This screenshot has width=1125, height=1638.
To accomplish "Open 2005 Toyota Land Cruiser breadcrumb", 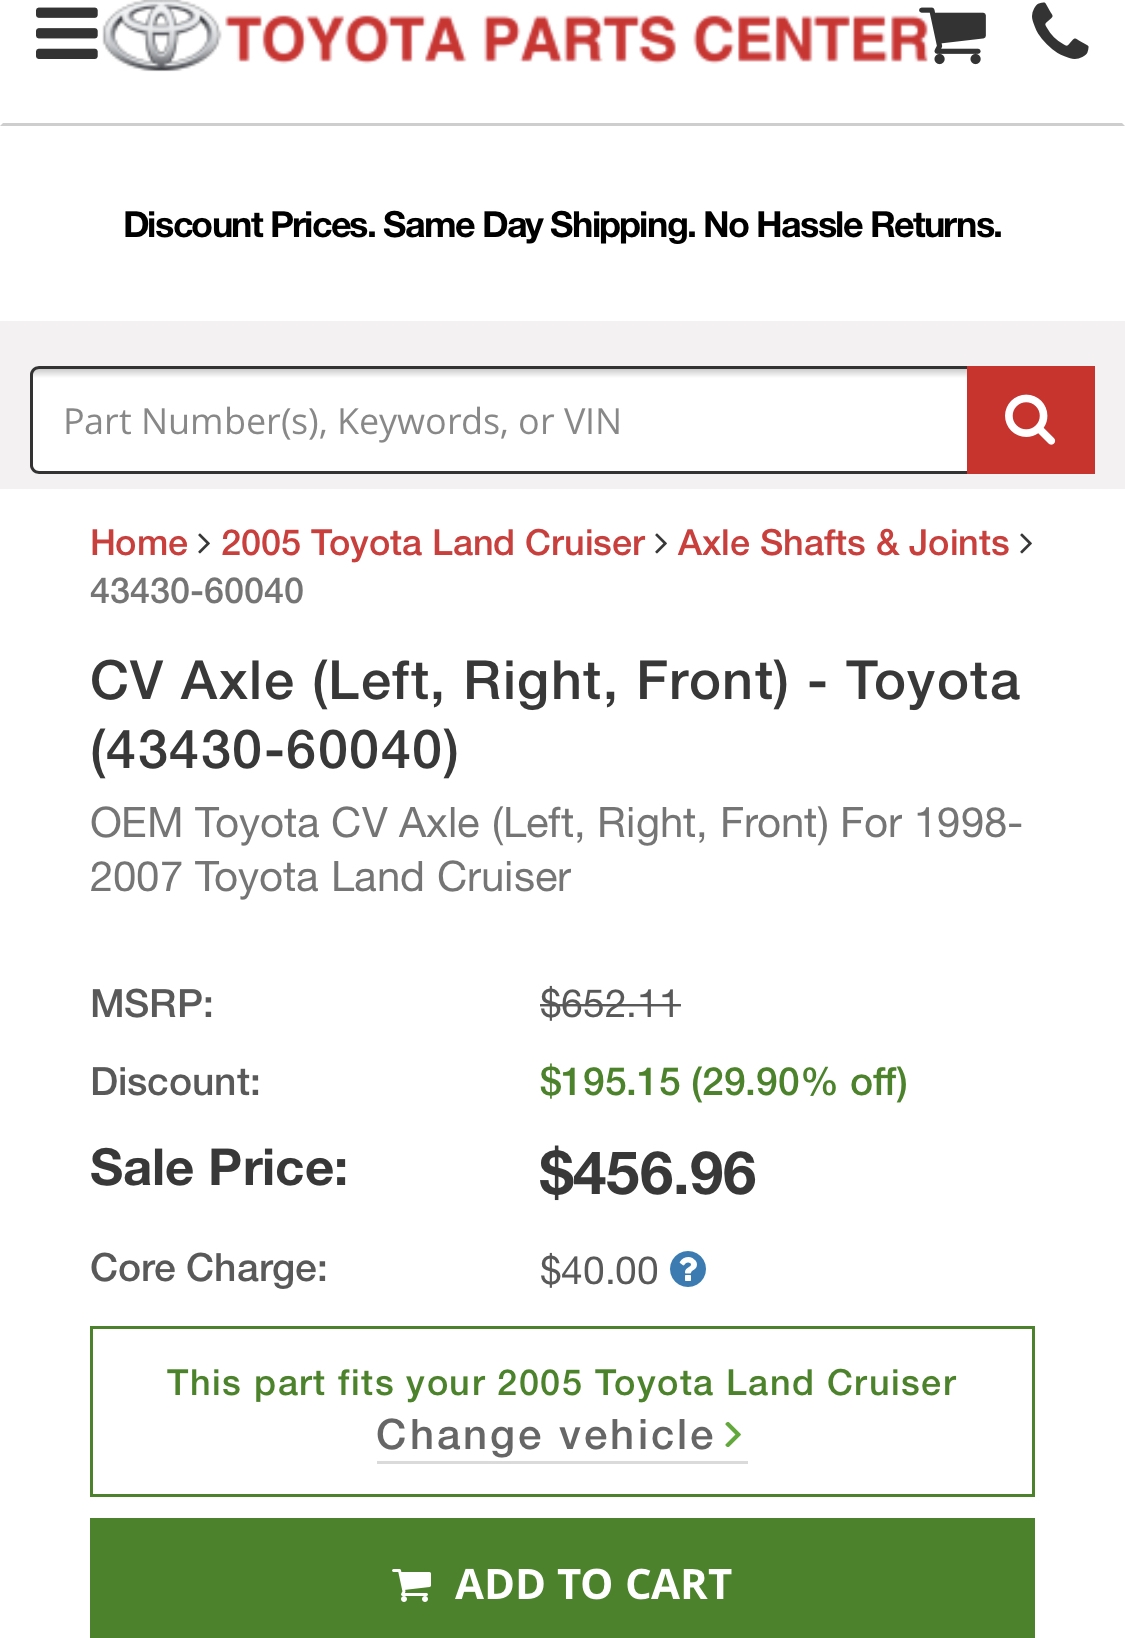I will (x=433, y=543).
